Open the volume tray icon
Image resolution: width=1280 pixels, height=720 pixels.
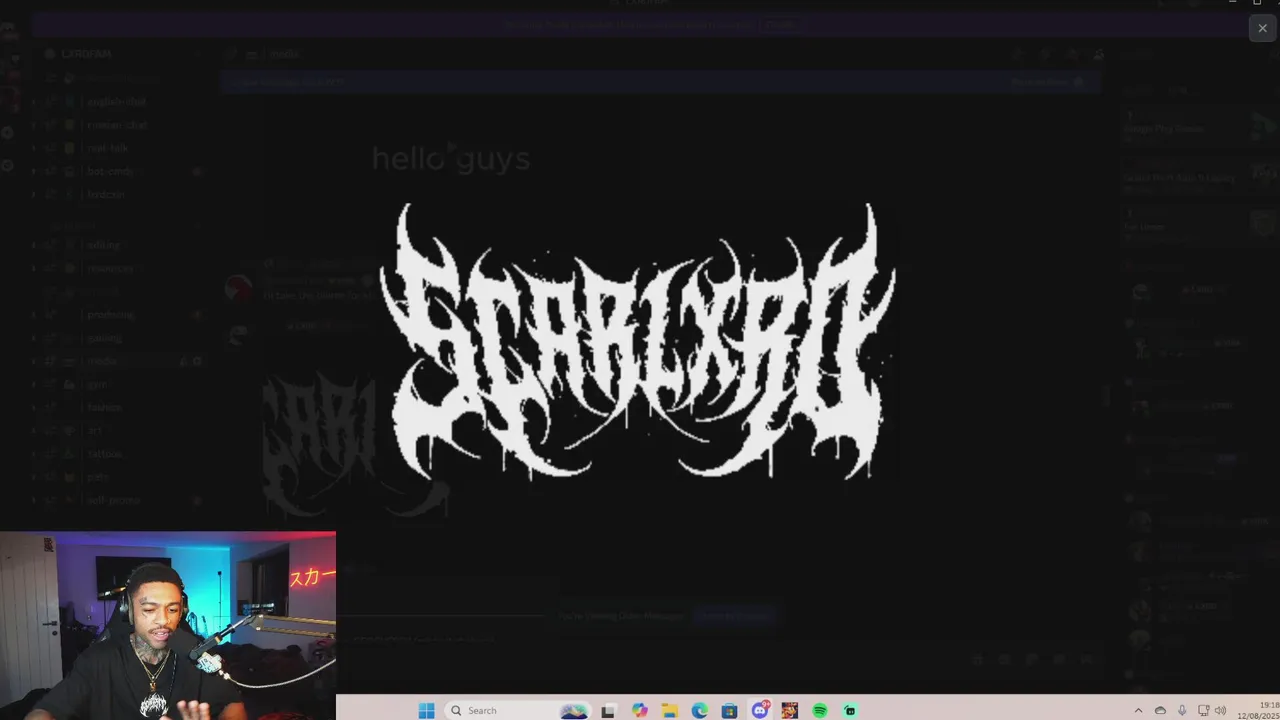[1221, 710]
